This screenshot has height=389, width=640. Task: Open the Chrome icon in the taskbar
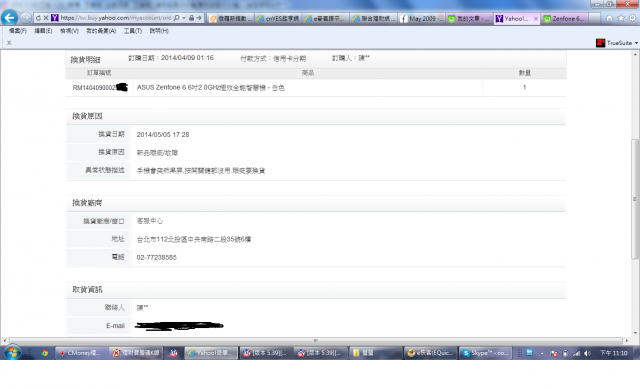pos(44,353)
